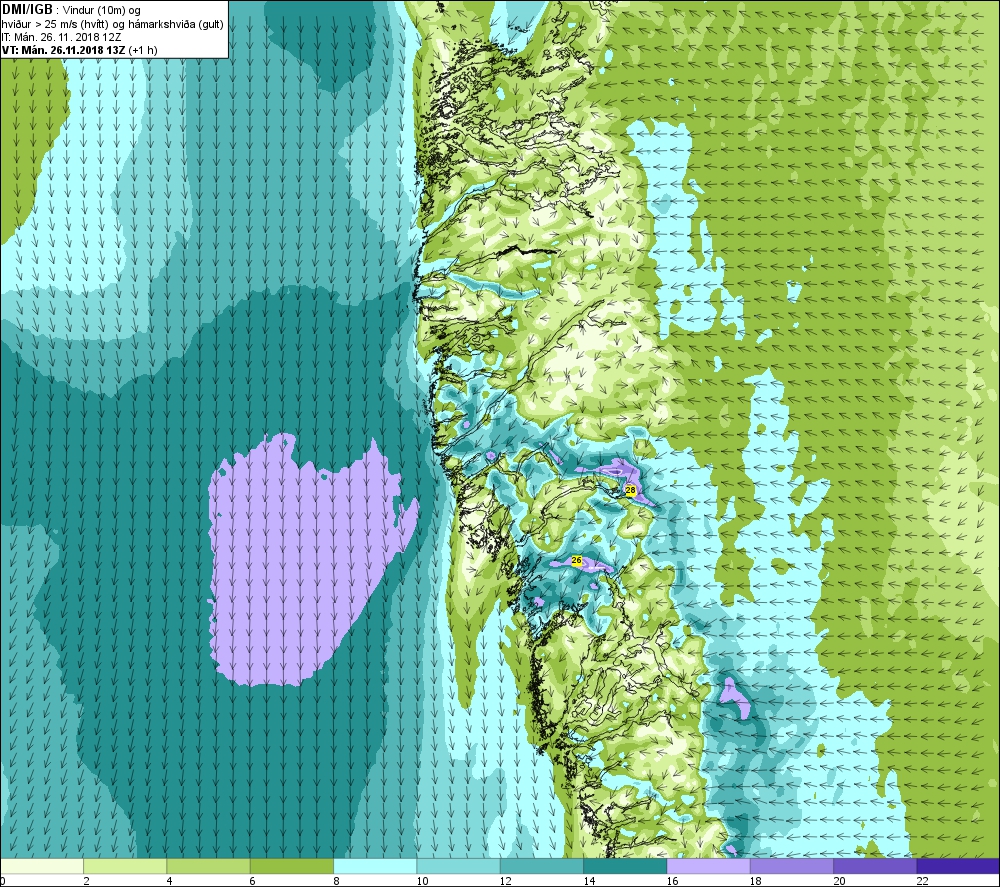Select the 8–10 m/s legend color
The image size is (1000, 887).
pos(375,866)
